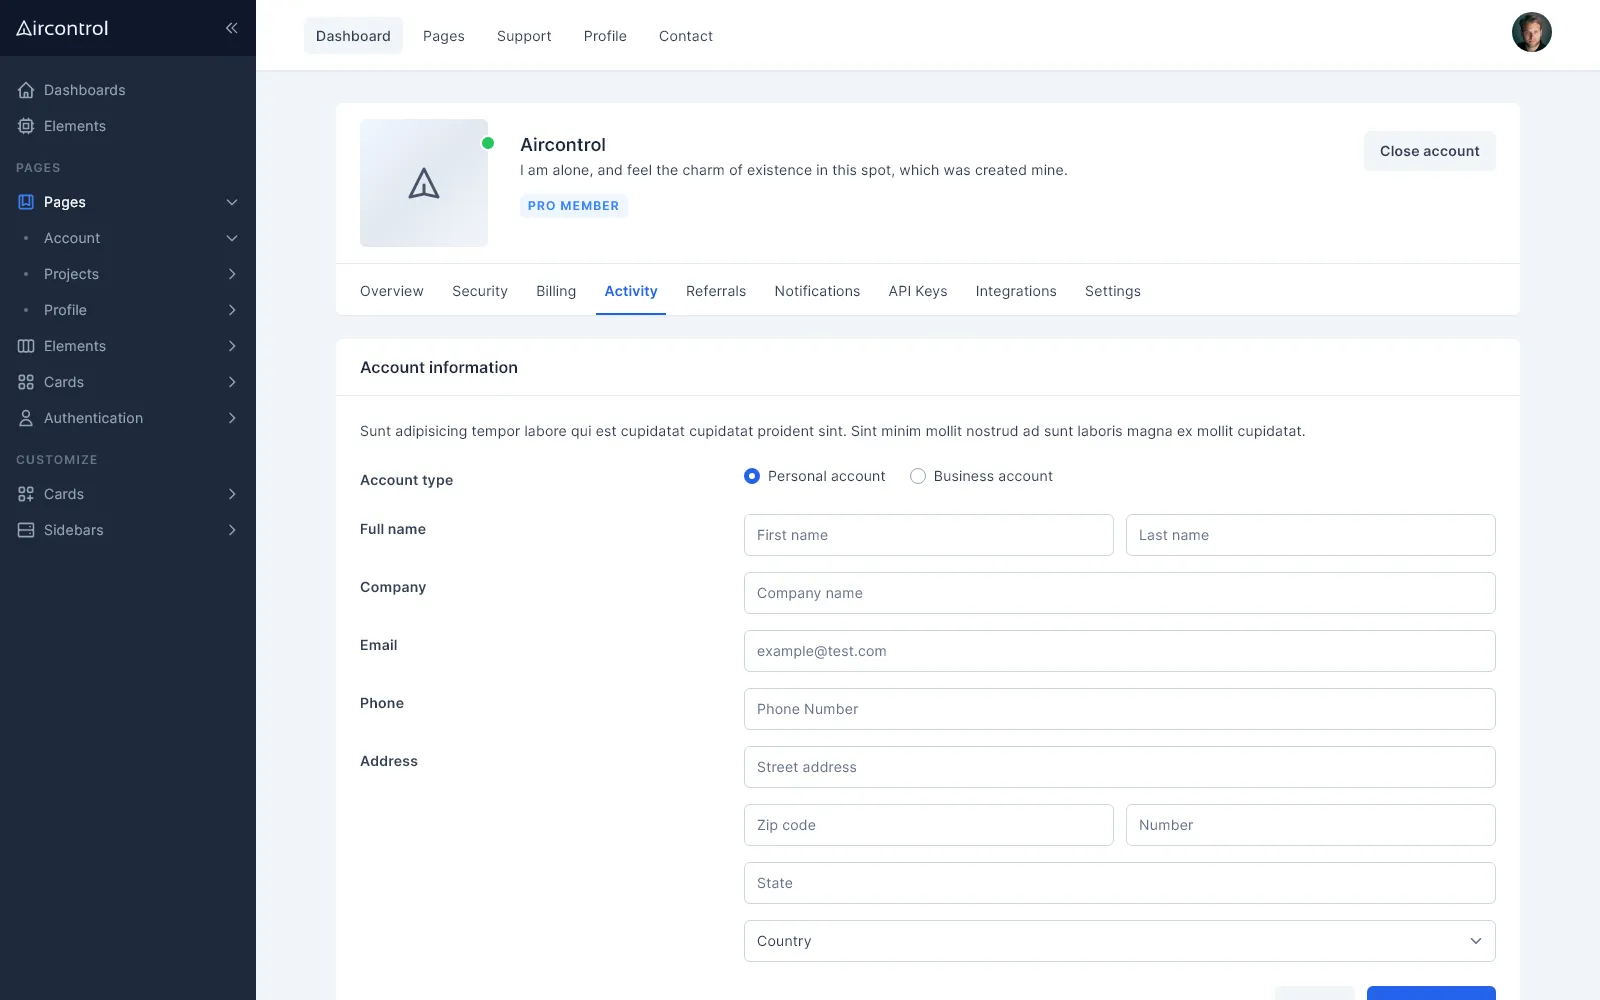Image resolution: width=1600 pixels, height=1000 pixels.
Task: Click the Zip code input
Action: point(929,825)
